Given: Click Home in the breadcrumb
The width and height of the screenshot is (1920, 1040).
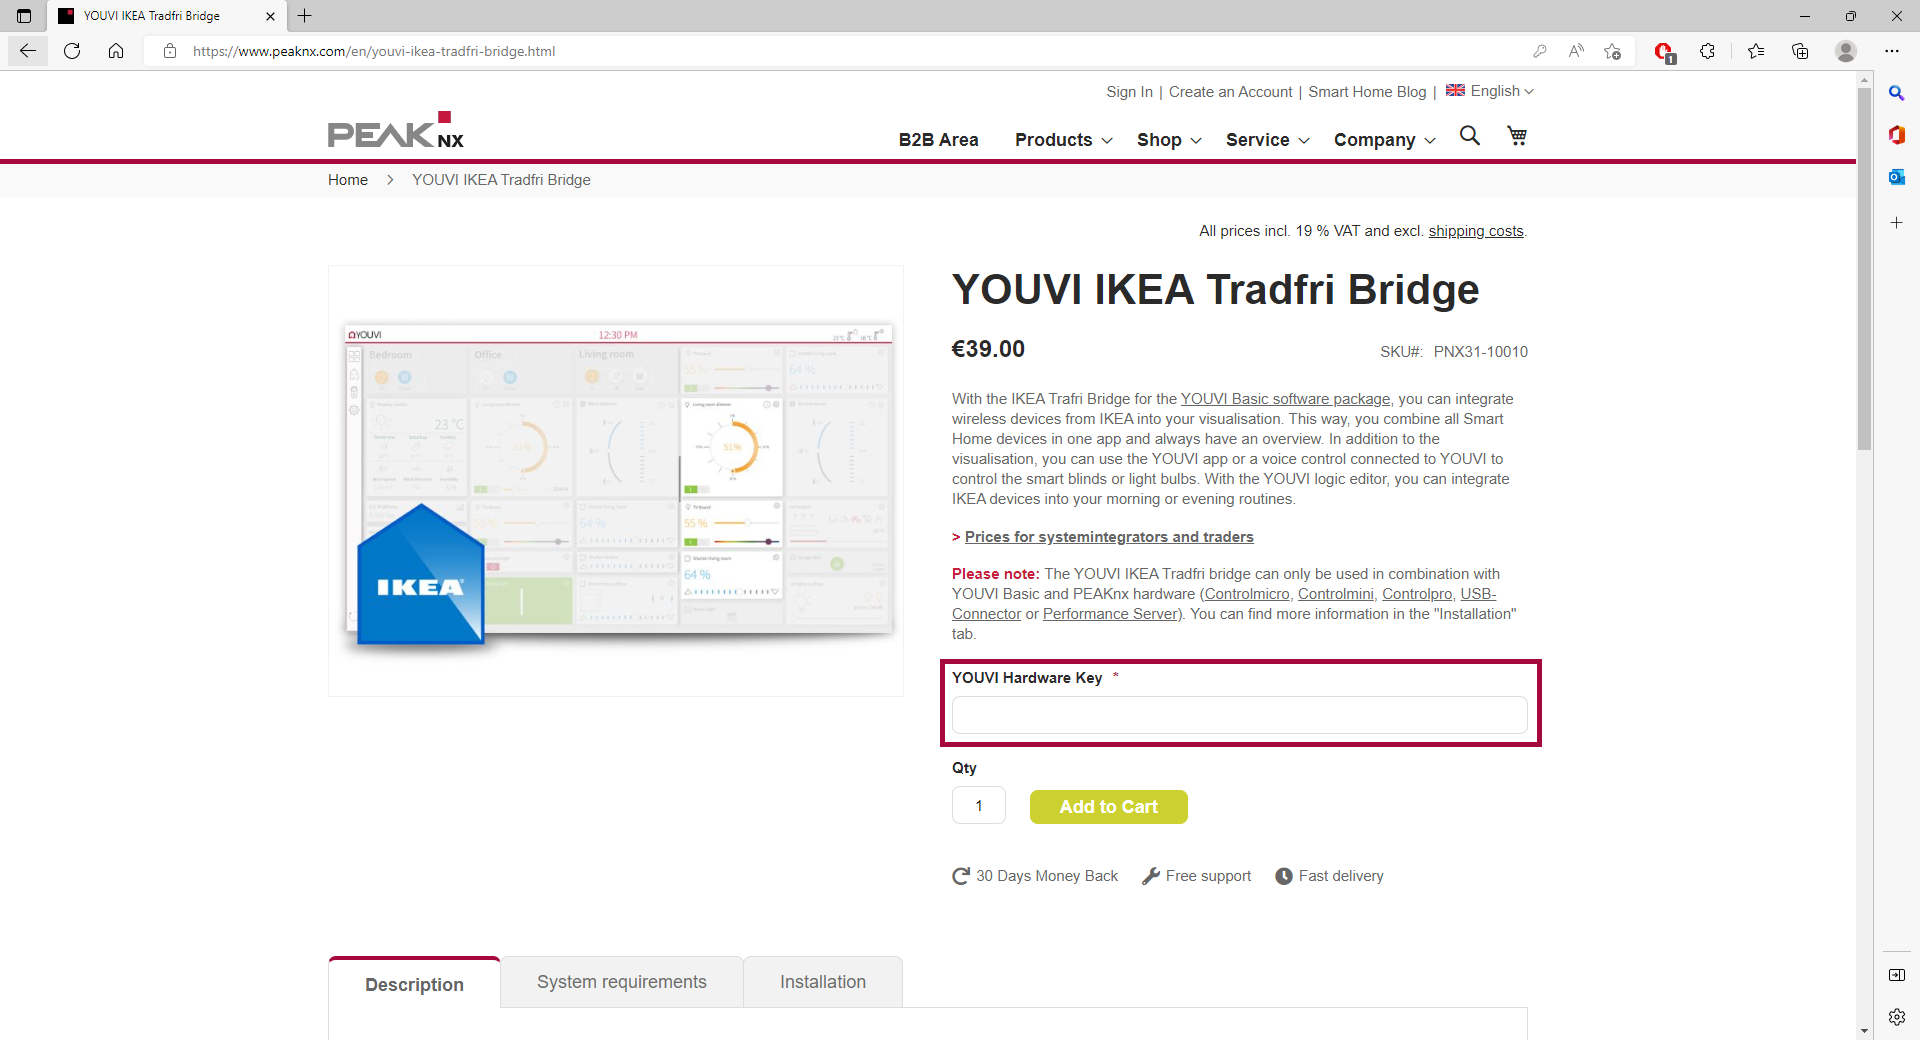Looking at the screenshot, I should 348,180.
